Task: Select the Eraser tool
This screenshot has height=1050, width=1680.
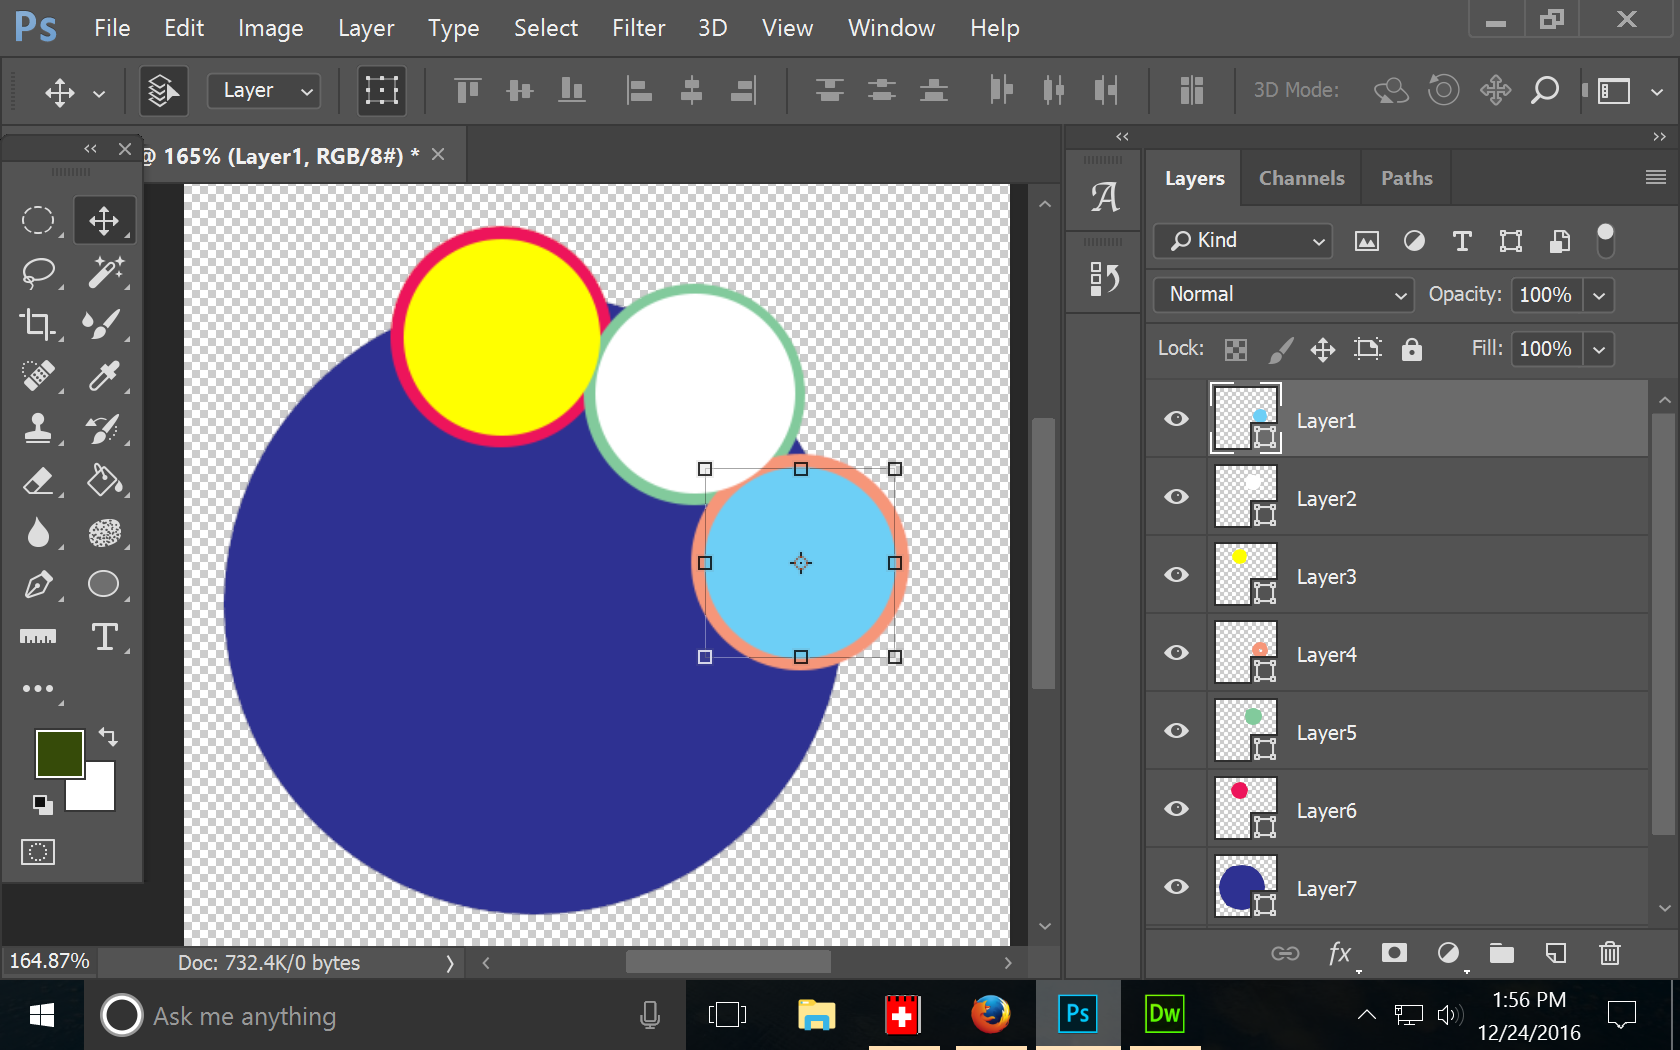Action: (x=38, y=481)
